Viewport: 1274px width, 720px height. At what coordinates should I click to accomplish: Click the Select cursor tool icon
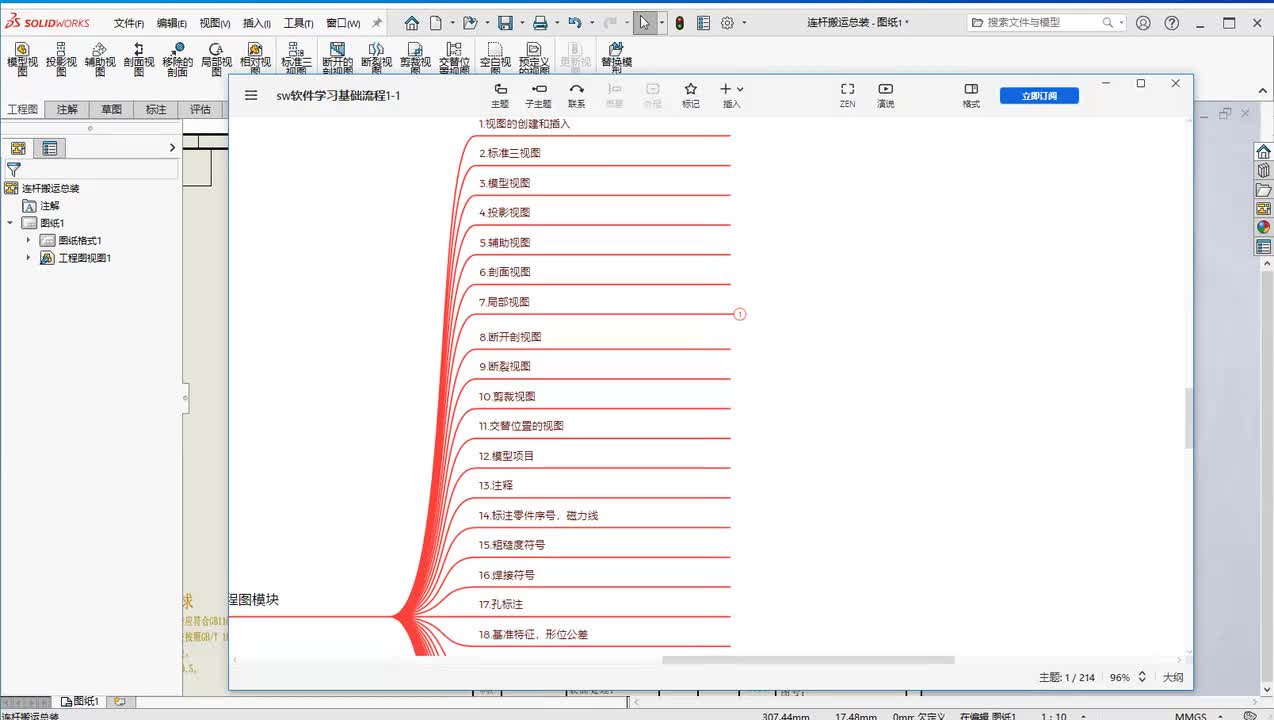[x=645, y=22]
